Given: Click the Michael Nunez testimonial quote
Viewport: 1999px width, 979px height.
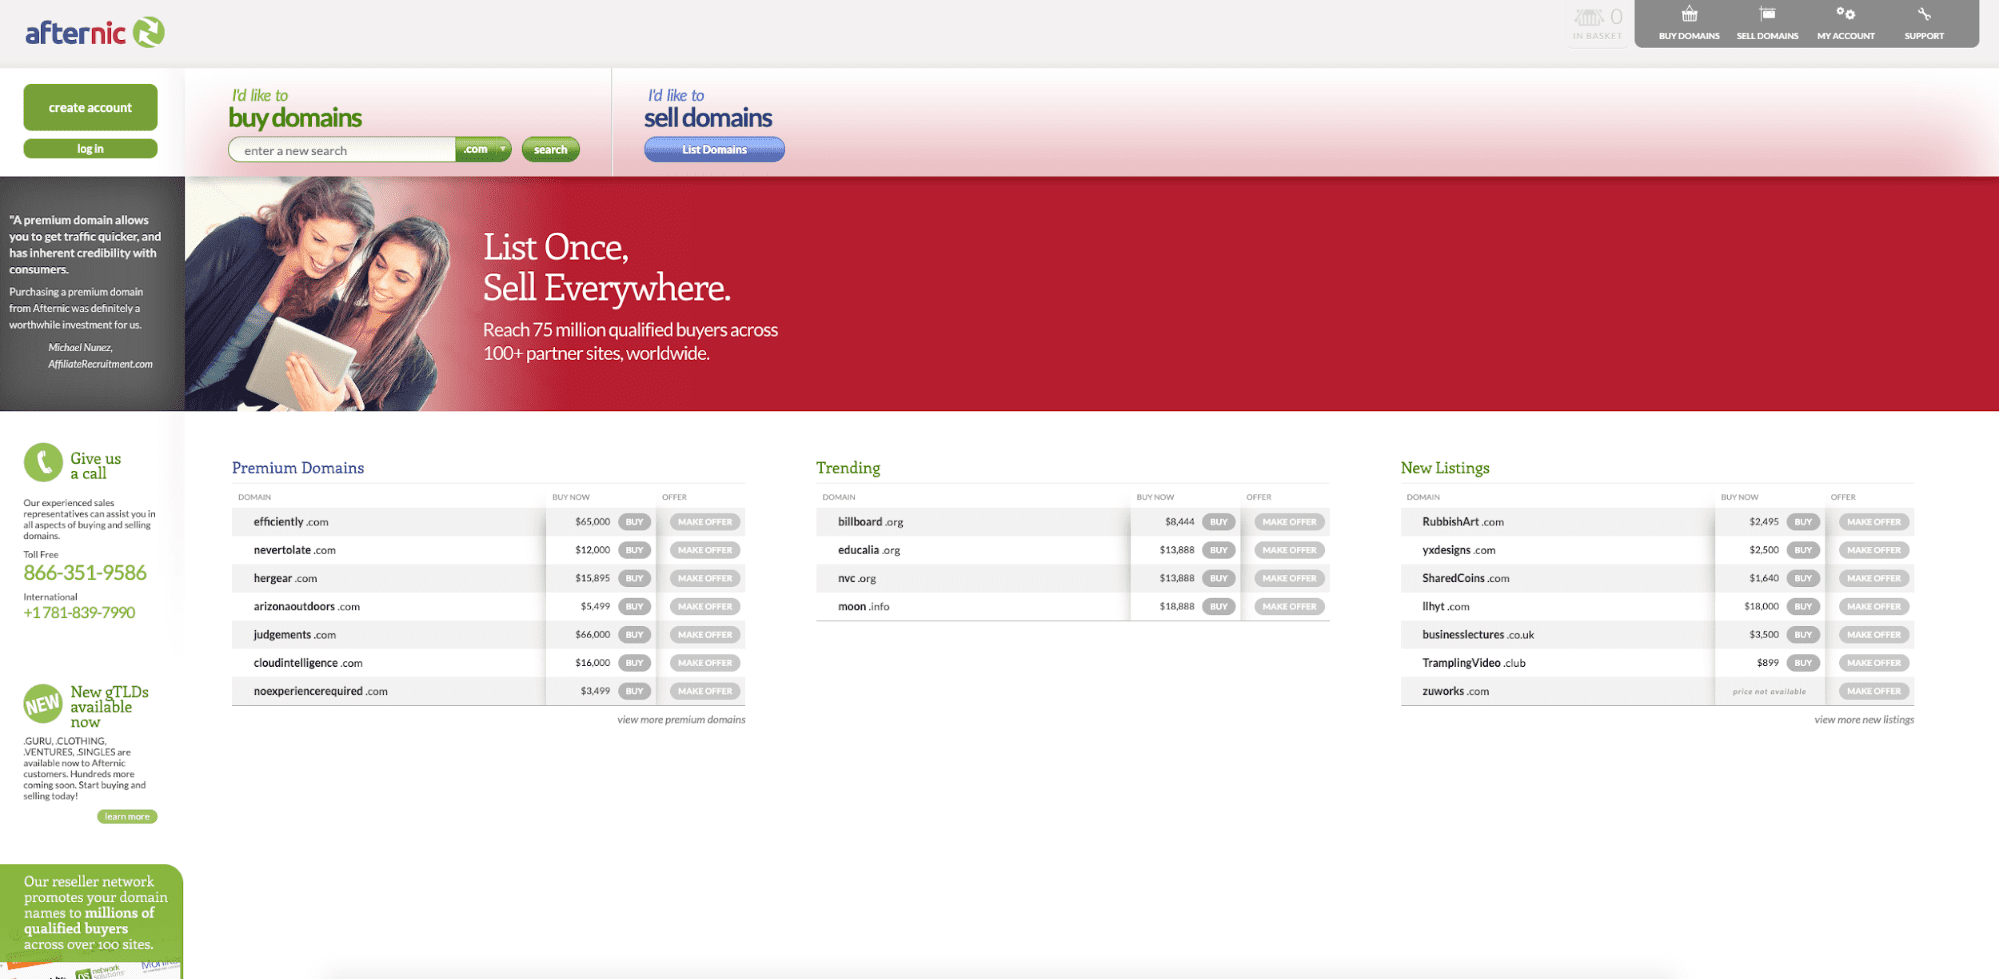Looking at the screenshot, I should pyautogui.click(x=92, y=294).
